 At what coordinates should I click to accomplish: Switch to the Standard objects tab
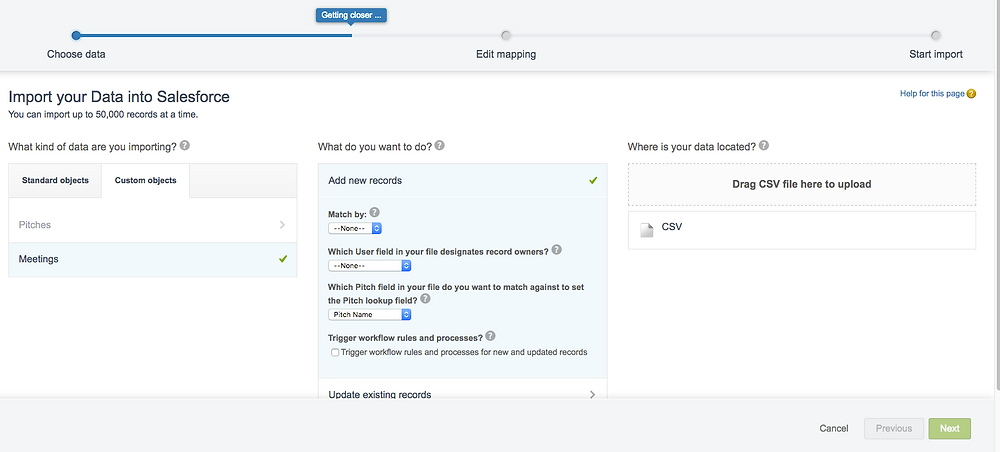(55, 180)
